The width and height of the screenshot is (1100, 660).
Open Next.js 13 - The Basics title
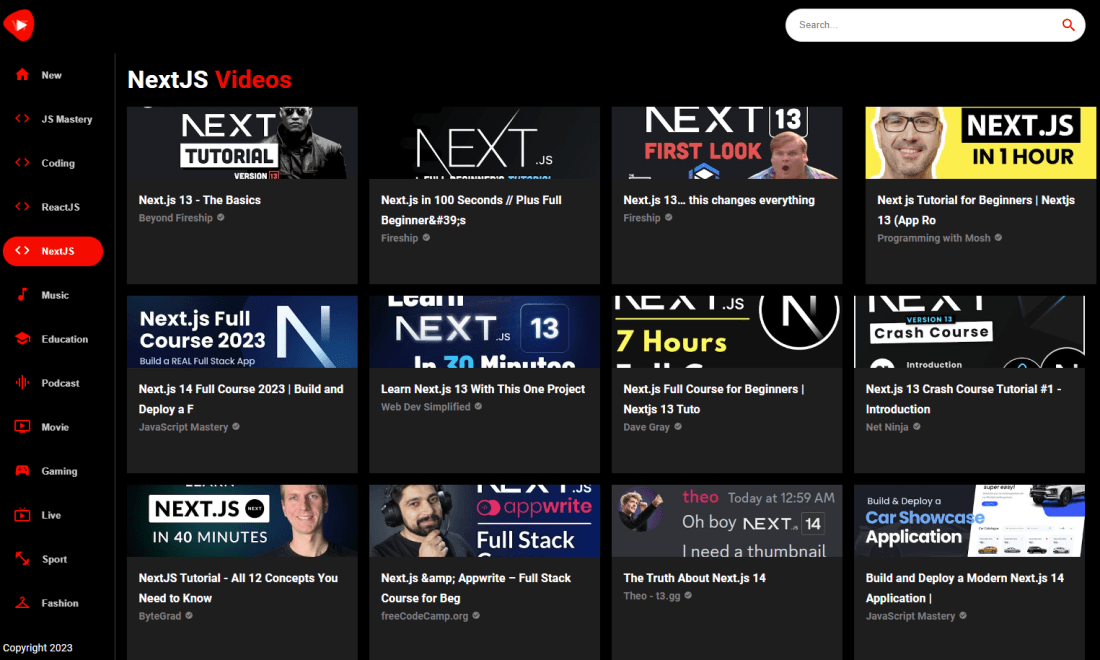[x=199, y=200]
